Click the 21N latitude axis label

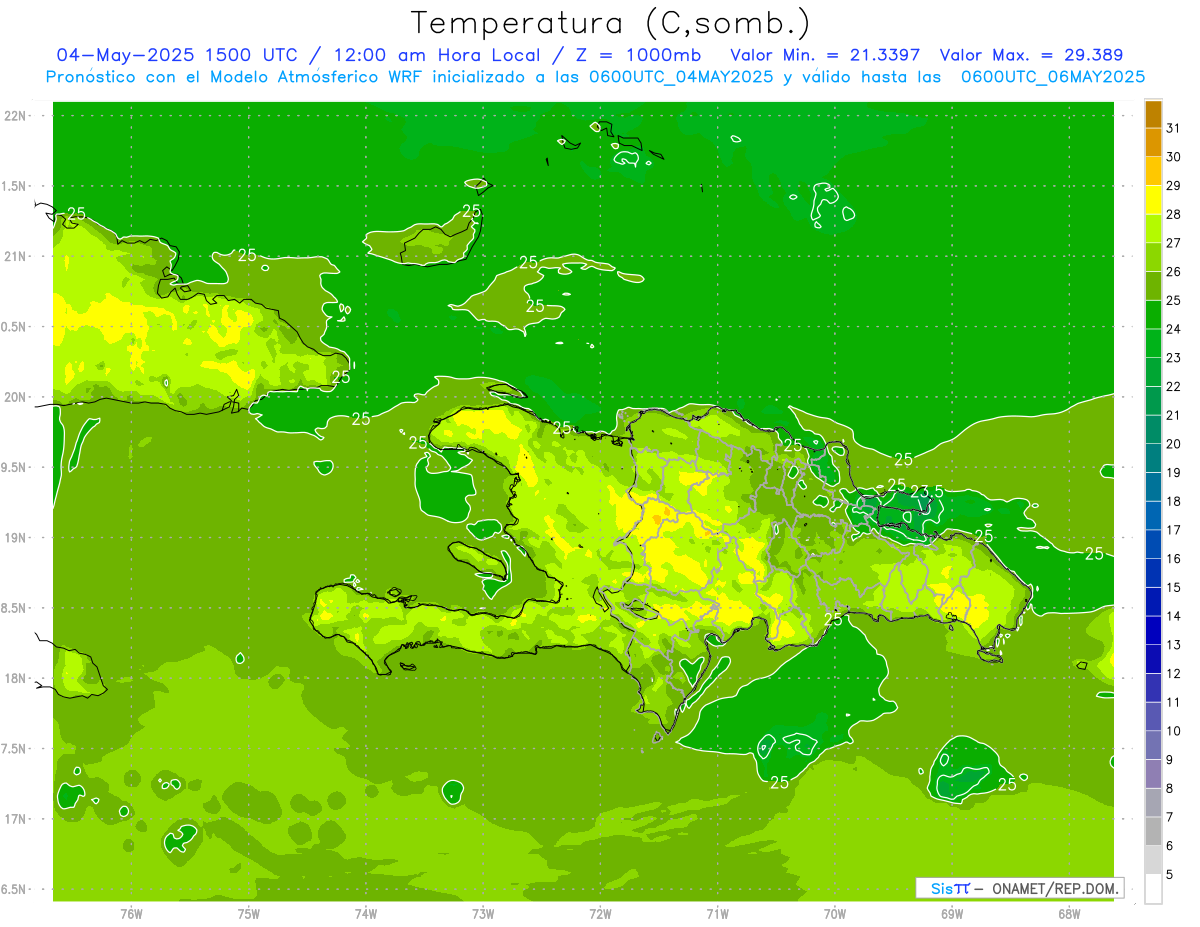coord(14,257)
